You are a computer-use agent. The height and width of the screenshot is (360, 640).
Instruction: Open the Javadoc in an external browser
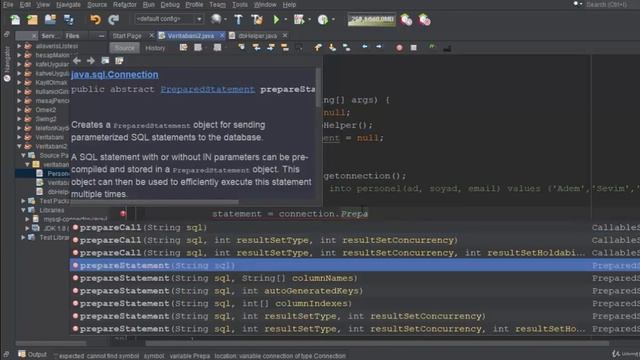105,61
